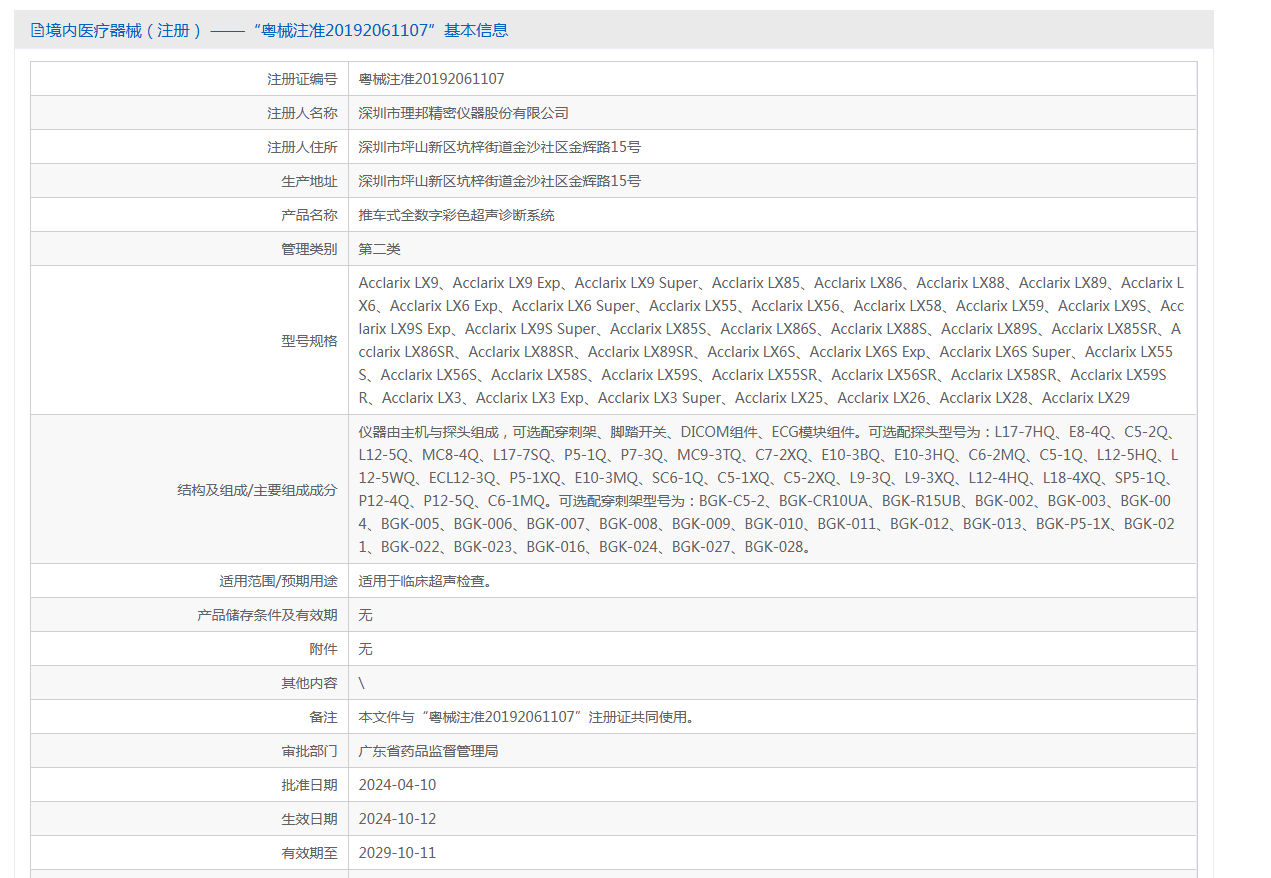Select the 无 value in 产品储存条件及有效期 row
Viewport: 1271px width, 878px height.
[366, 615]
